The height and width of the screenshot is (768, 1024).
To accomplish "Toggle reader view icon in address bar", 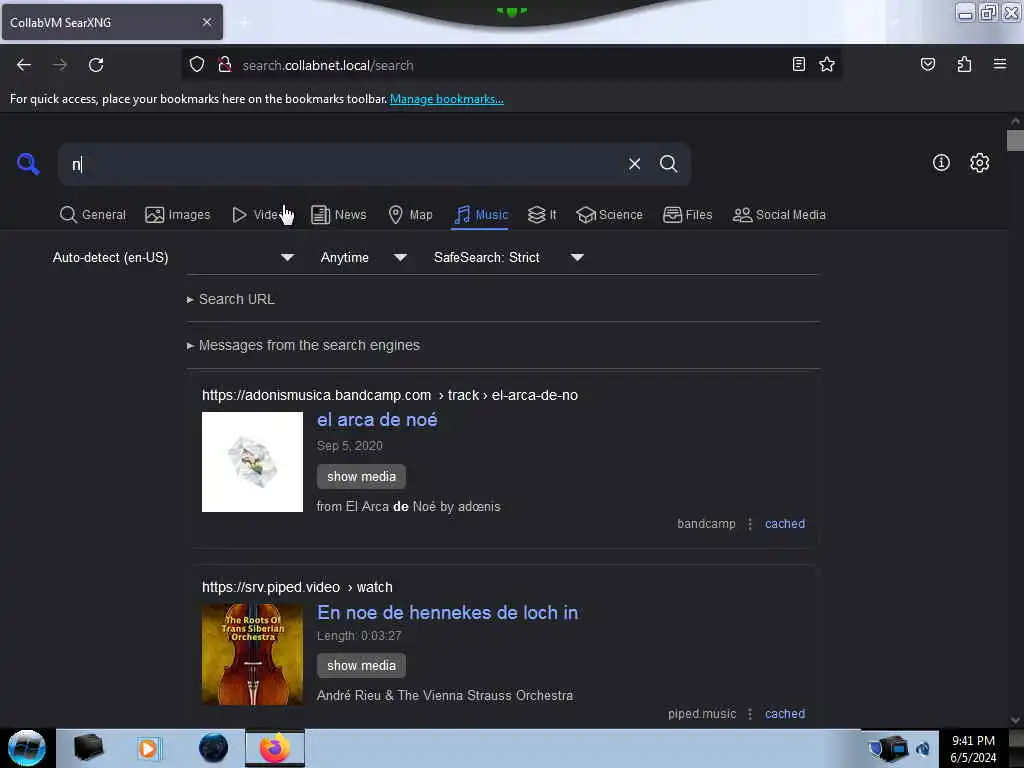I will [799, 64].
